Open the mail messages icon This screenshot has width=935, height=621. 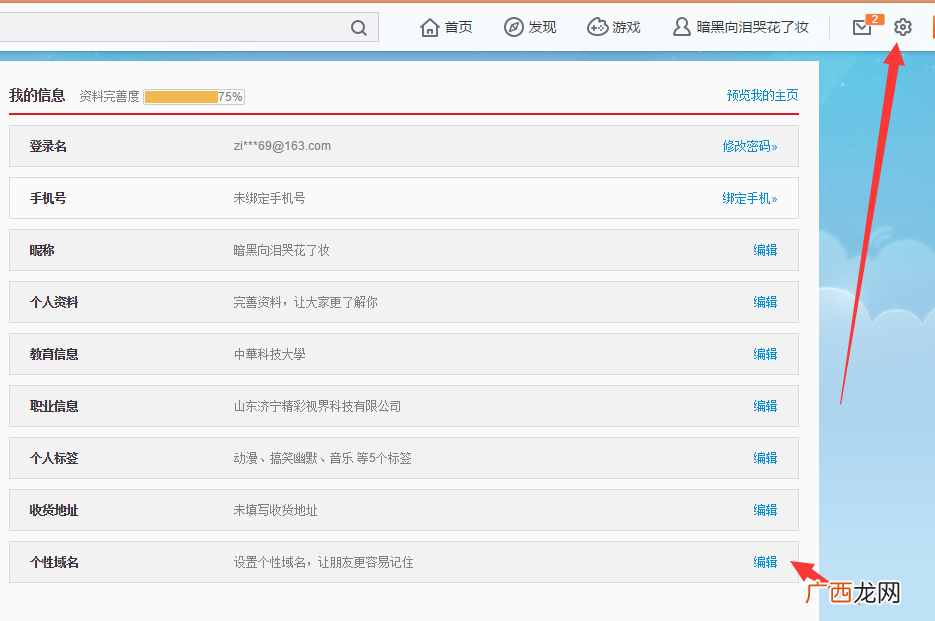(862, 27)
